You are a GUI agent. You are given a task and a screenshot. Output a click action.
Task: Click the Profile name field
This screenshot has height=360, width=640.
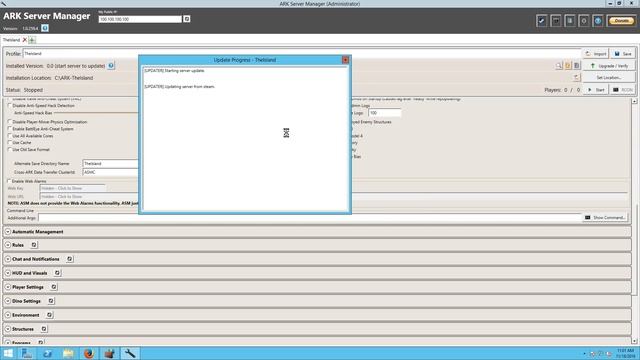(301, 53)
